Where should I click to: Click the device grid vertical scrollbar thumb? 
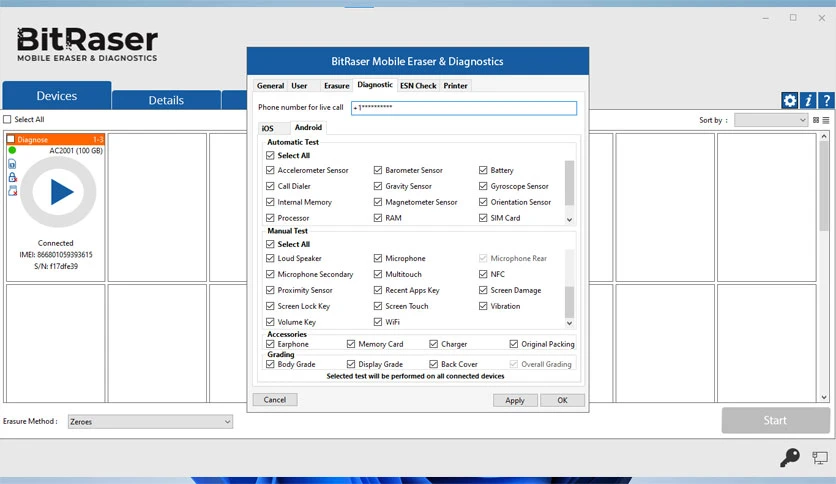(x=824, y=187)
